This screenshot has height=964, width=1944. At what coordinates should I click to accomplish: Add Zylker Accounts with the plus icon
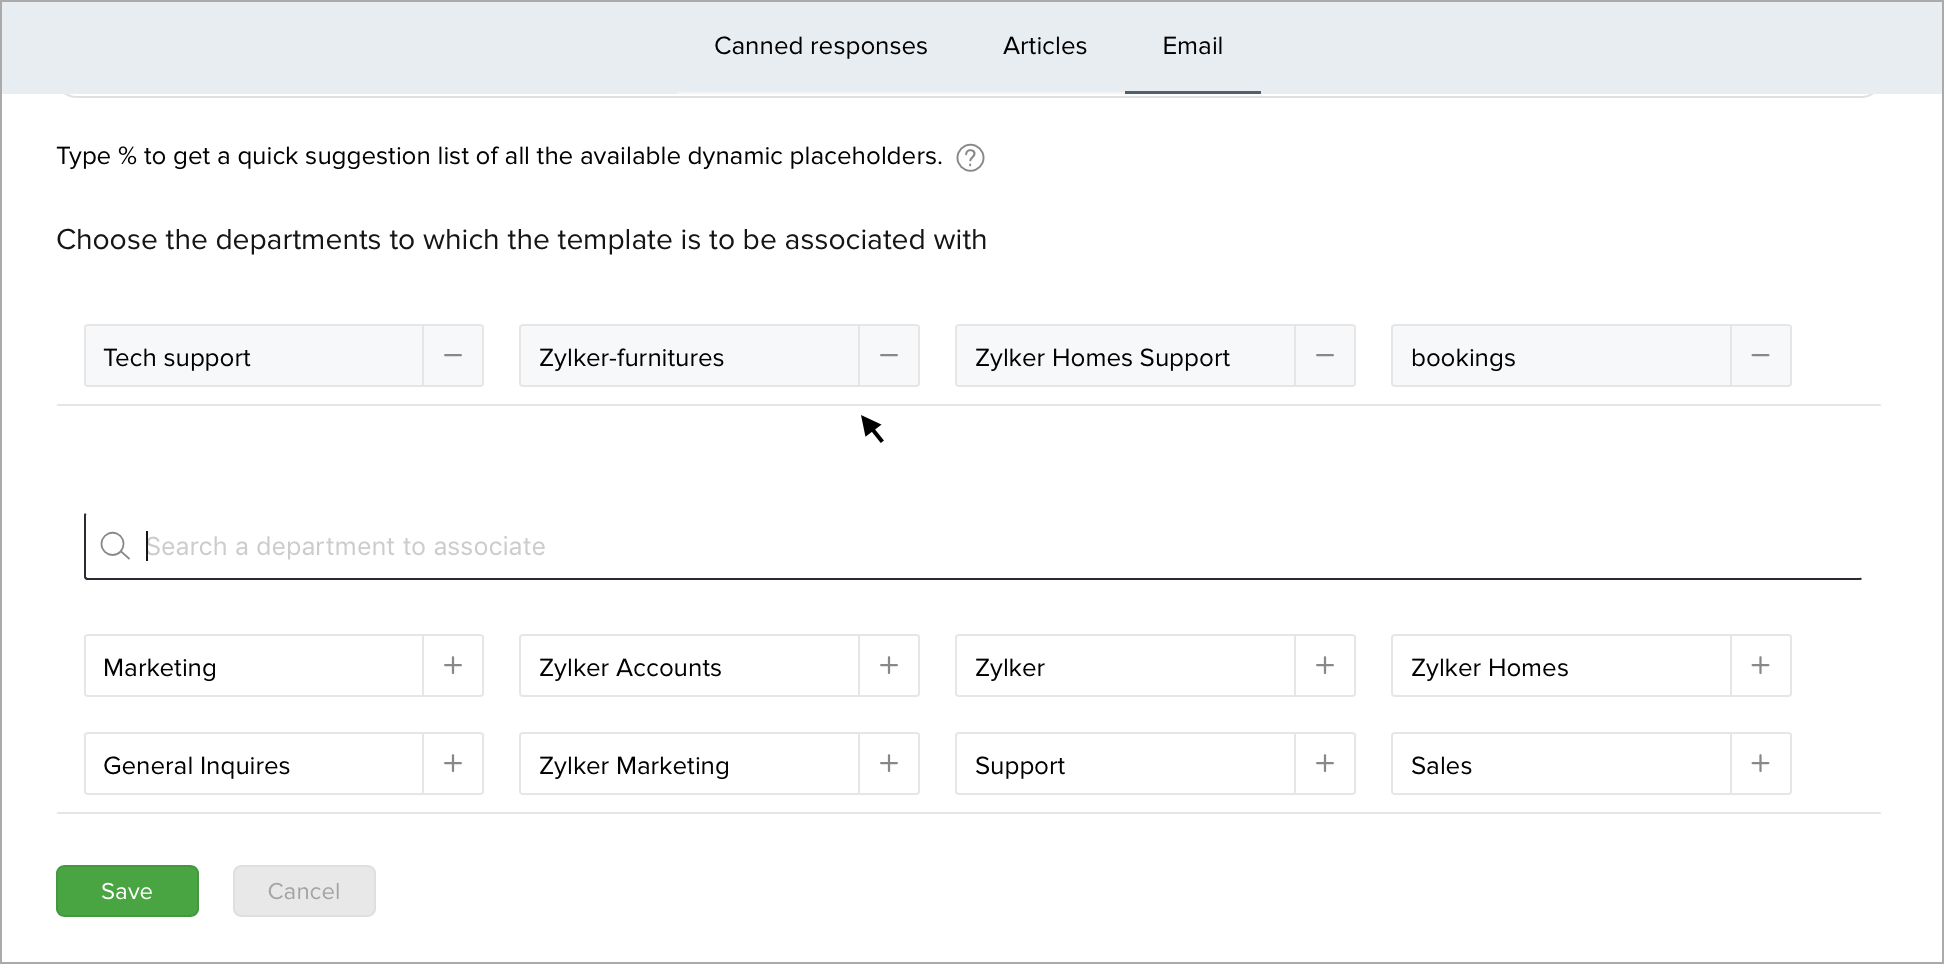(889, 666)
